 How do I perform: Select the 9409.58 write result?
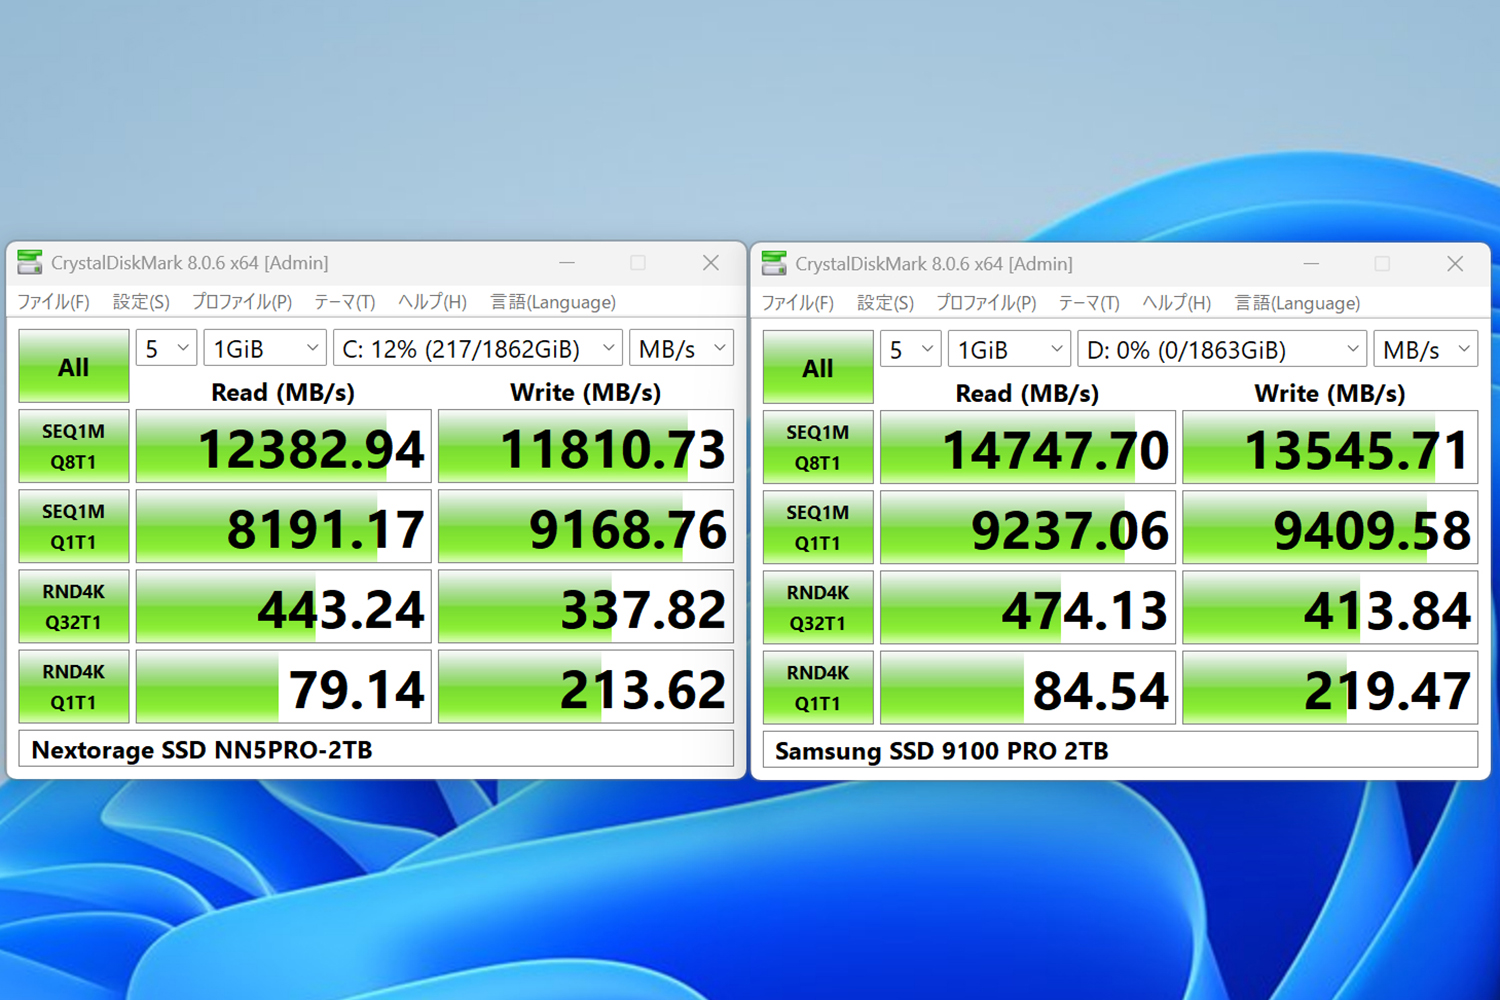tap(1330, 527)
